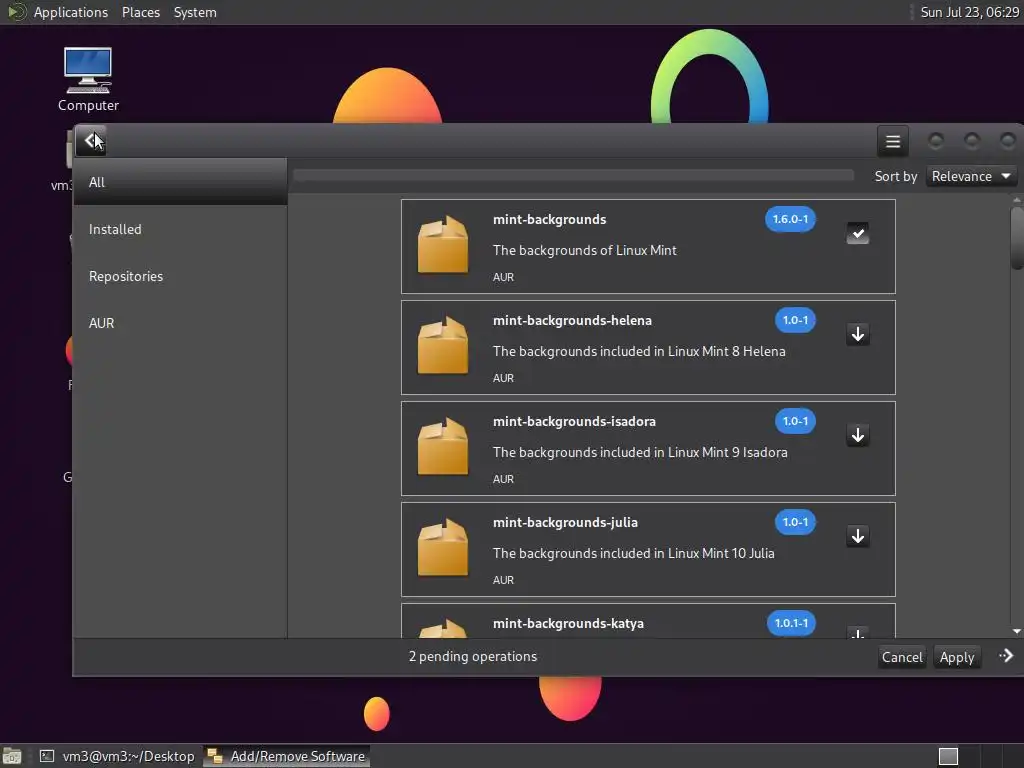Select the Installed category in sidebar
The height and width of the screenshot is (768, 1024).
(x=180, y=229)
